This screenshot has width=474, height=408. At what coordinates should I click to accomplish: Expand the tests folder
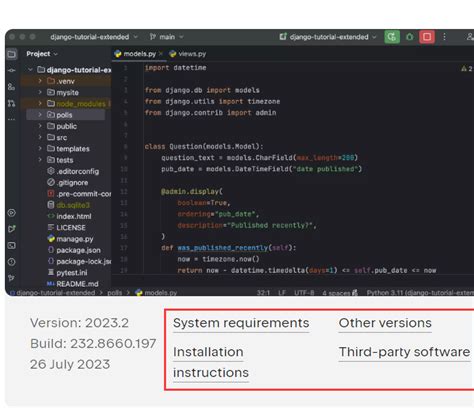point(40,160)
